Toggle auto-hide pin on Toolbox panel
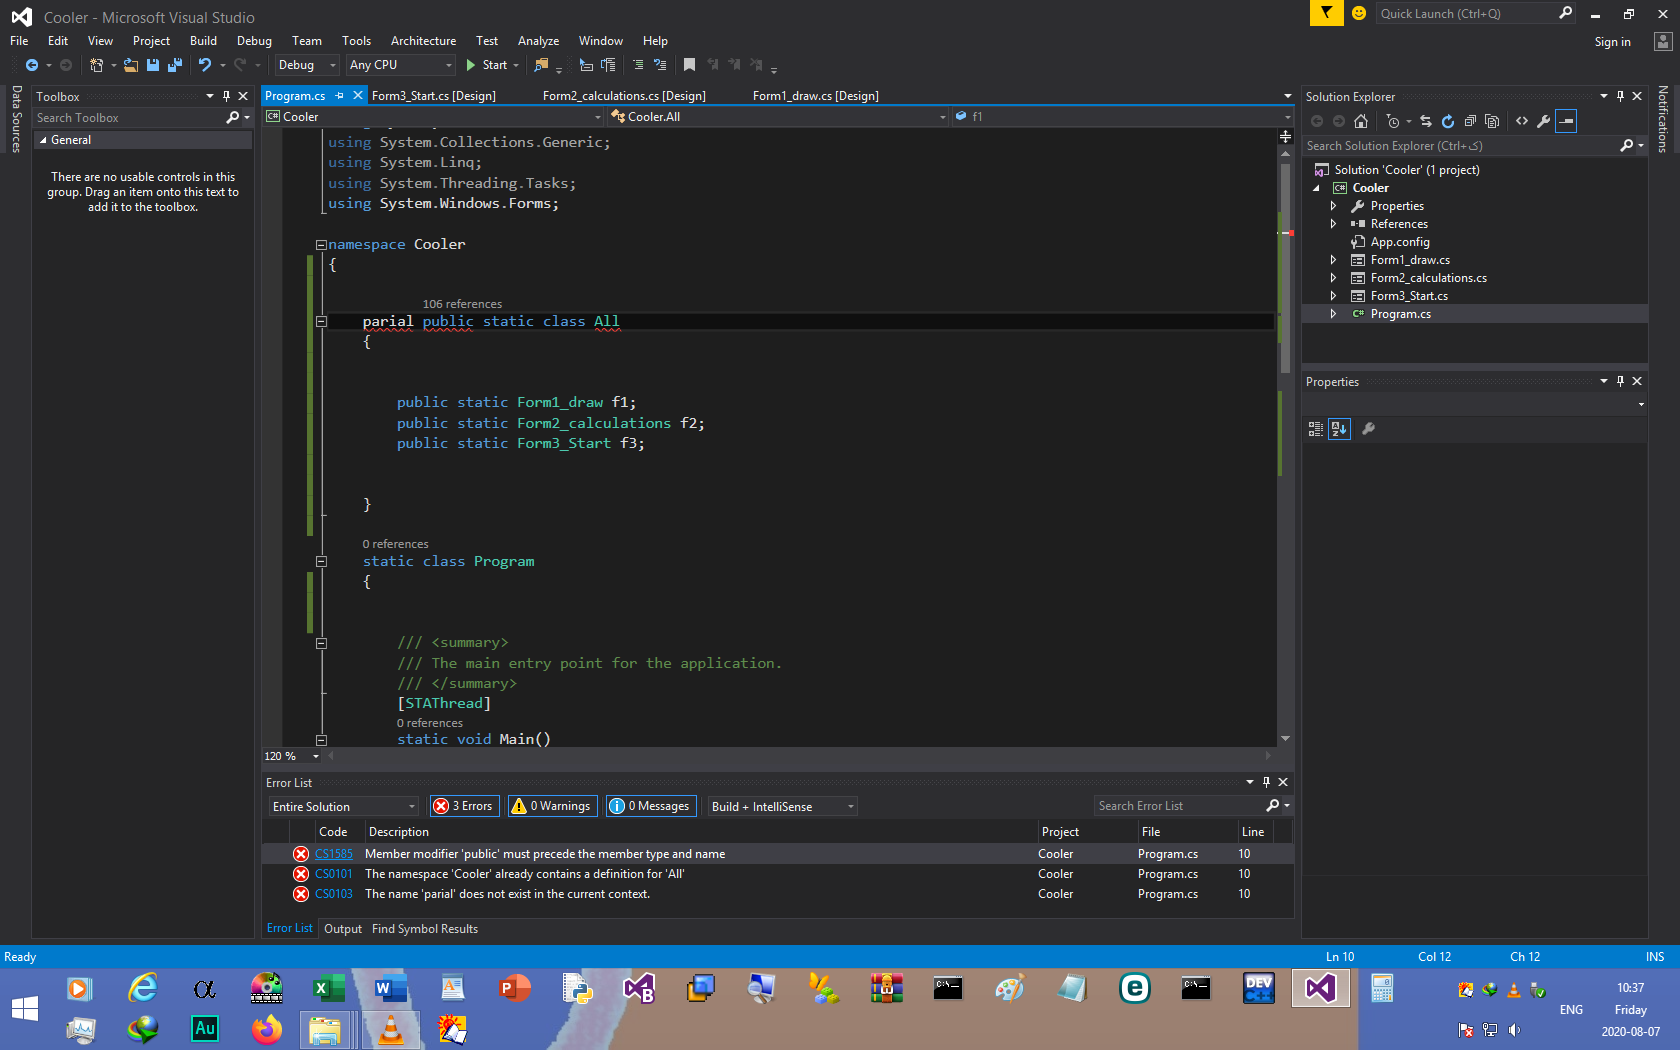1680x1050 pixels. point(226,96)
